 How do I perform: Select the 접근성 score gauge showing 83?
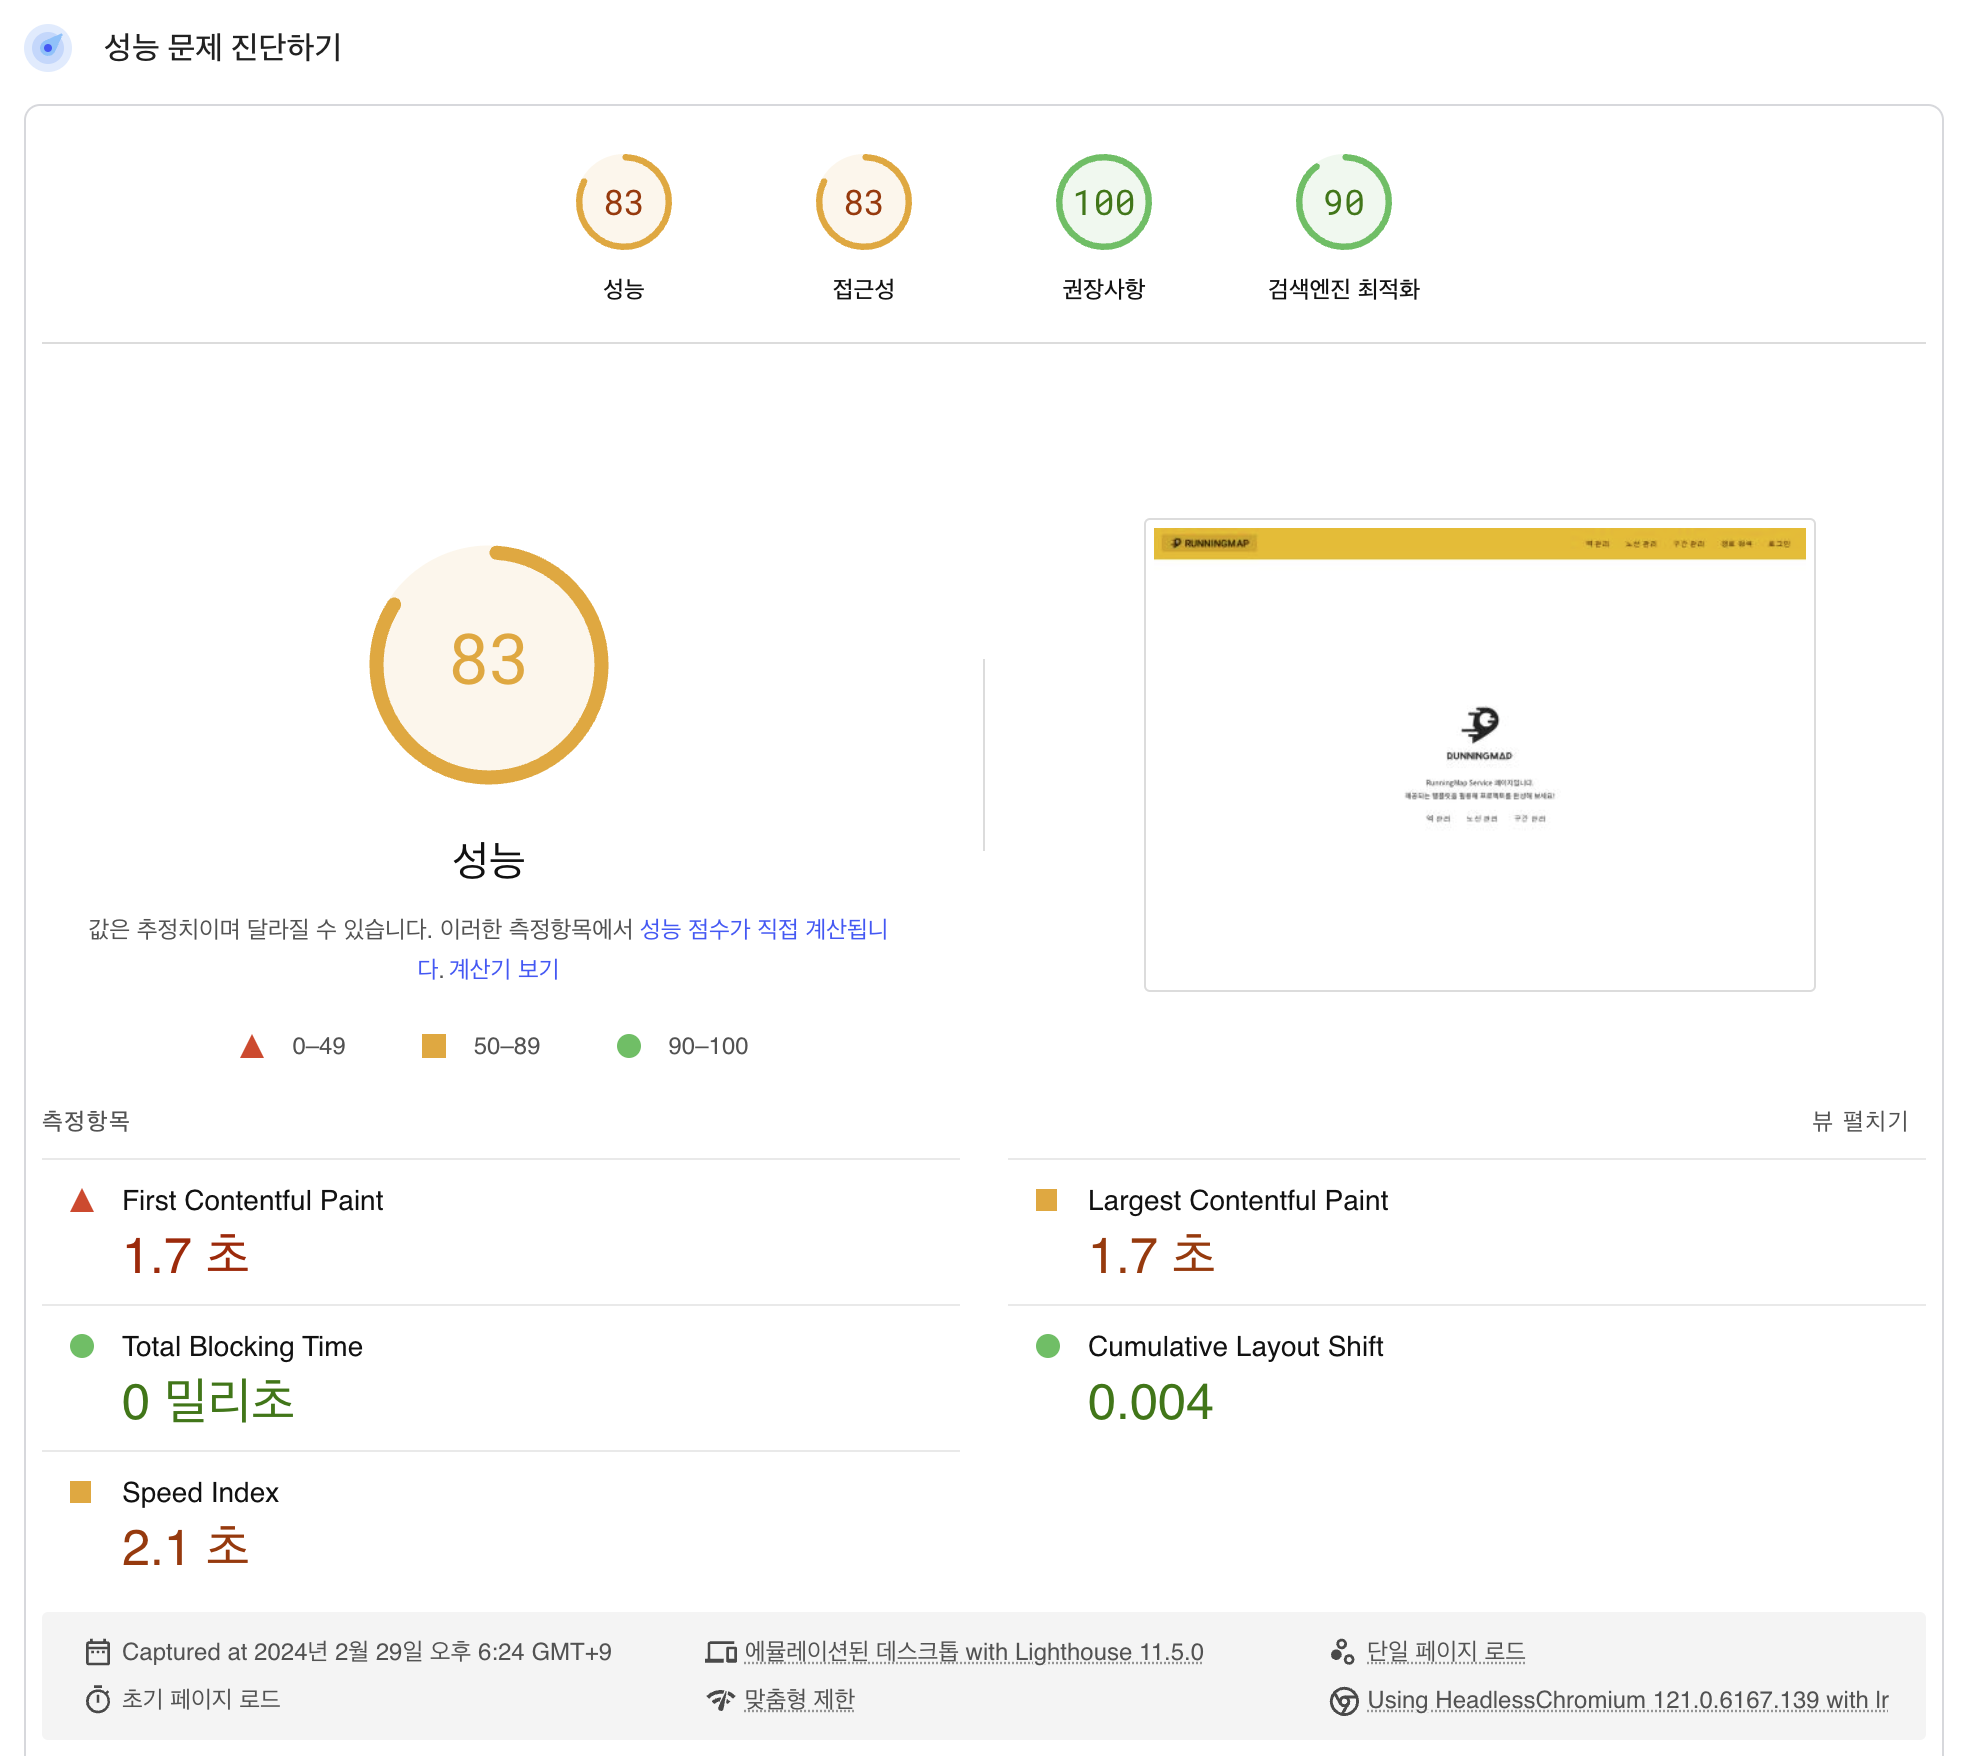[863, 203]
